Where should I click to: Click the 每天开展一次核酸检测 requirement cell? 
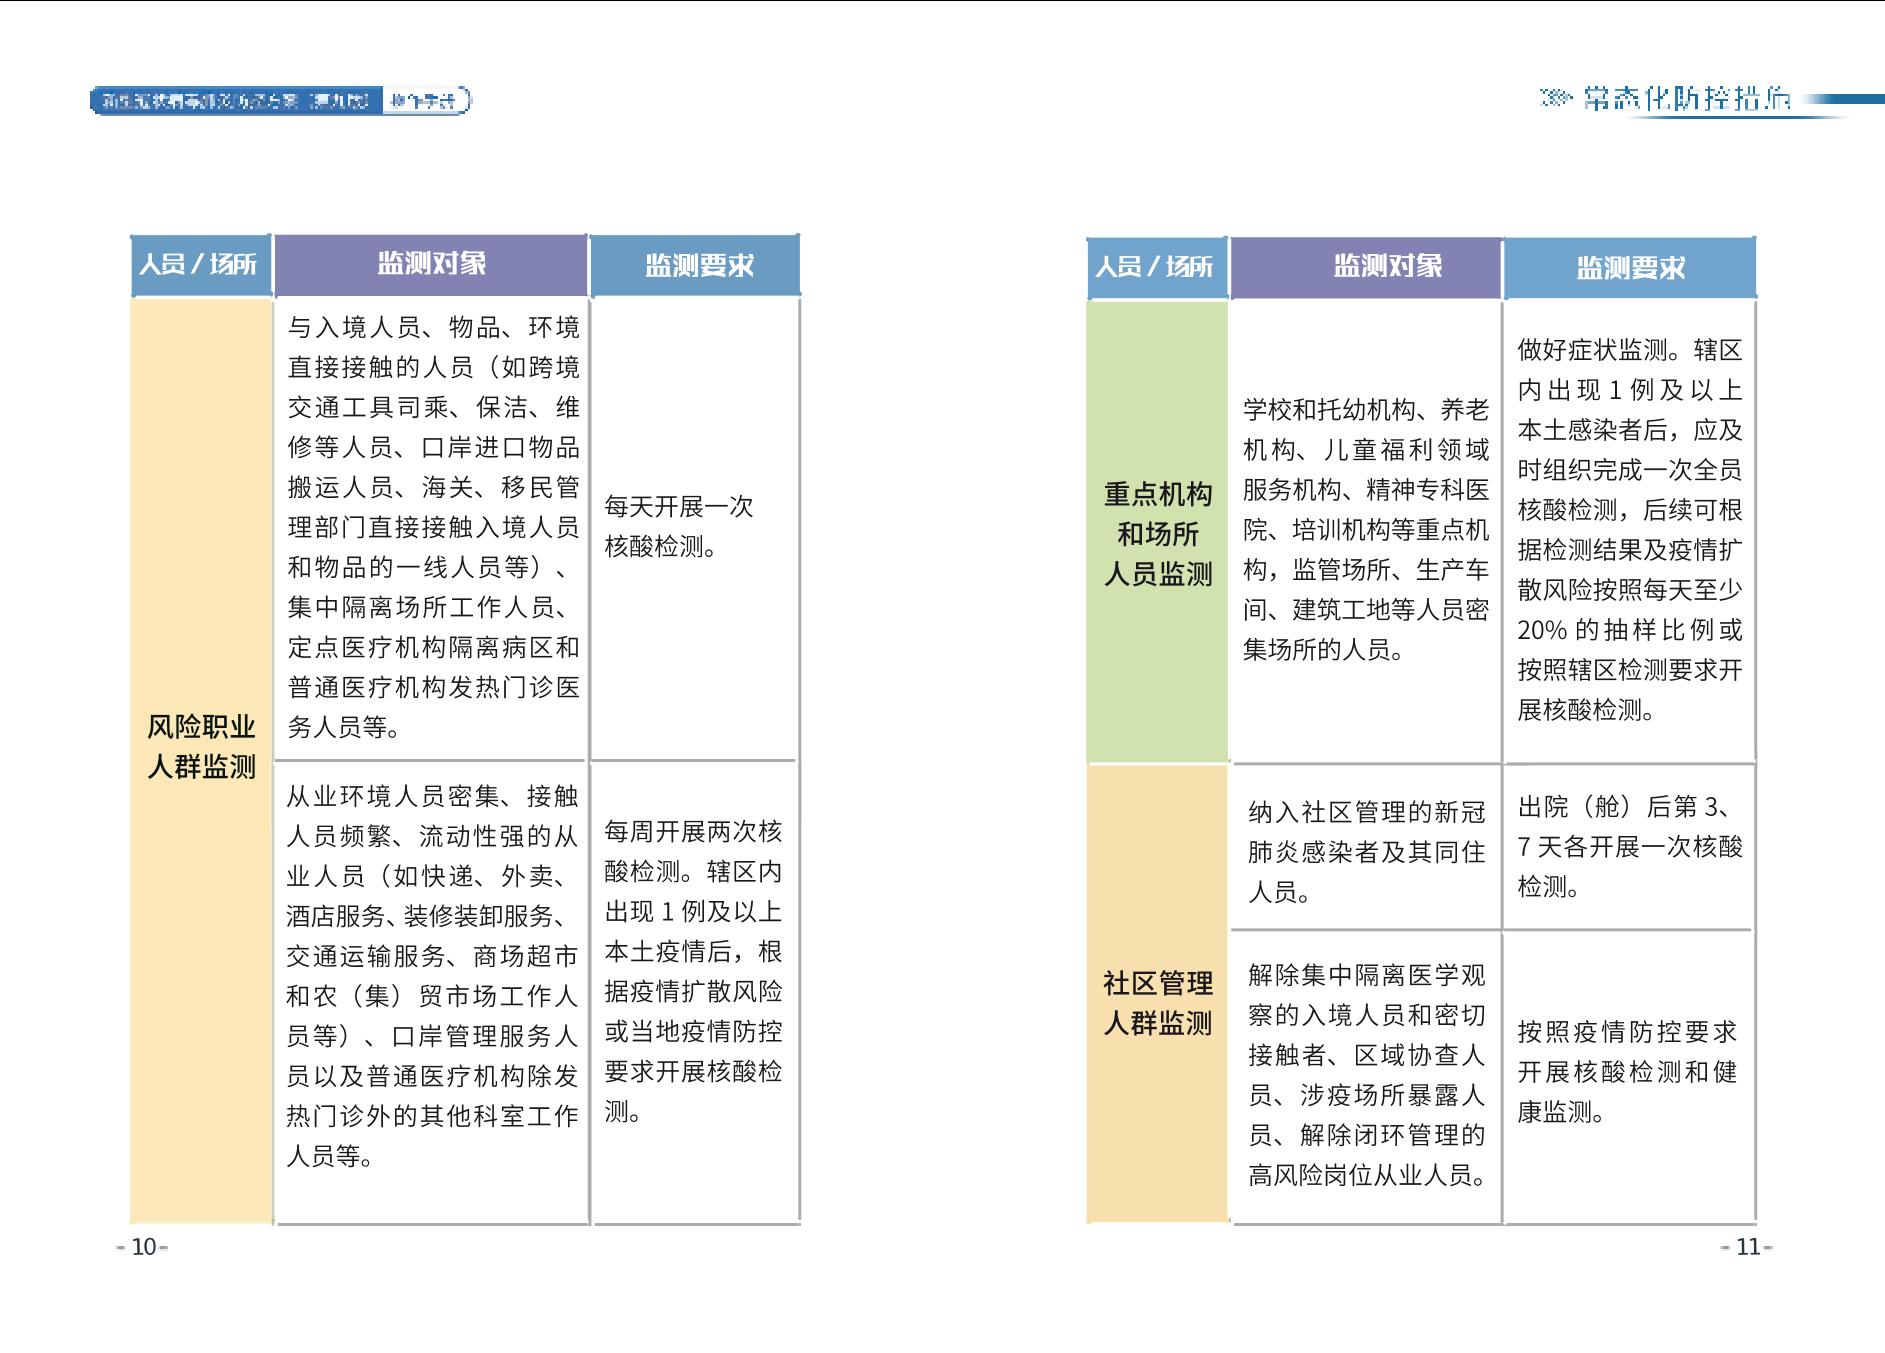point(696,528)
